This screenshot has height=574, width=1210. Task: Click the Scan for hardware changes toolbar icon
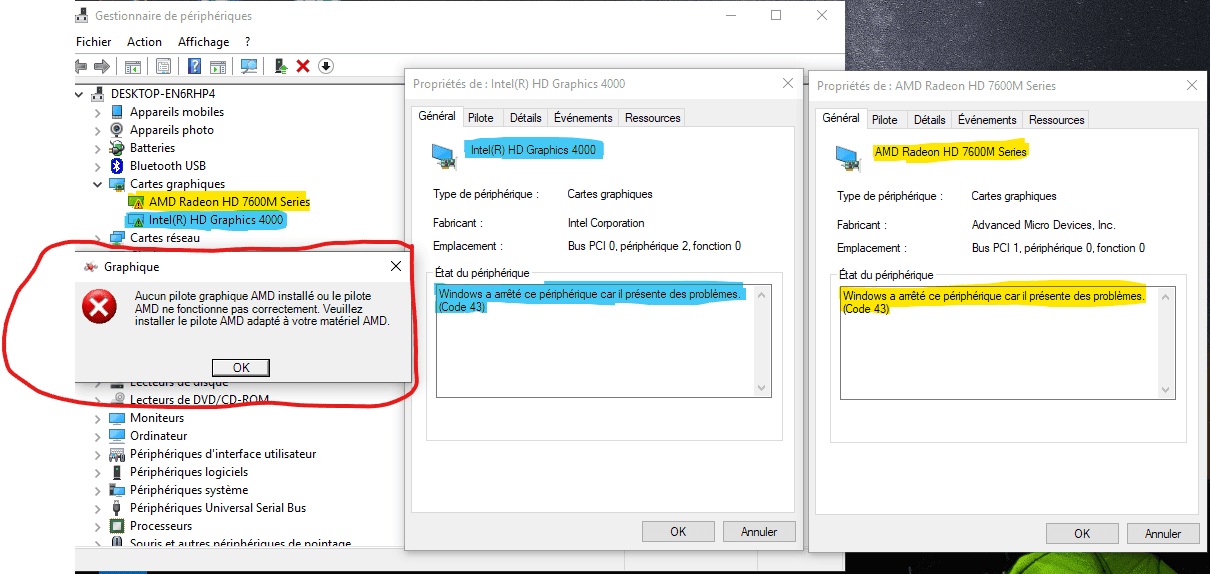coord(249,66)
